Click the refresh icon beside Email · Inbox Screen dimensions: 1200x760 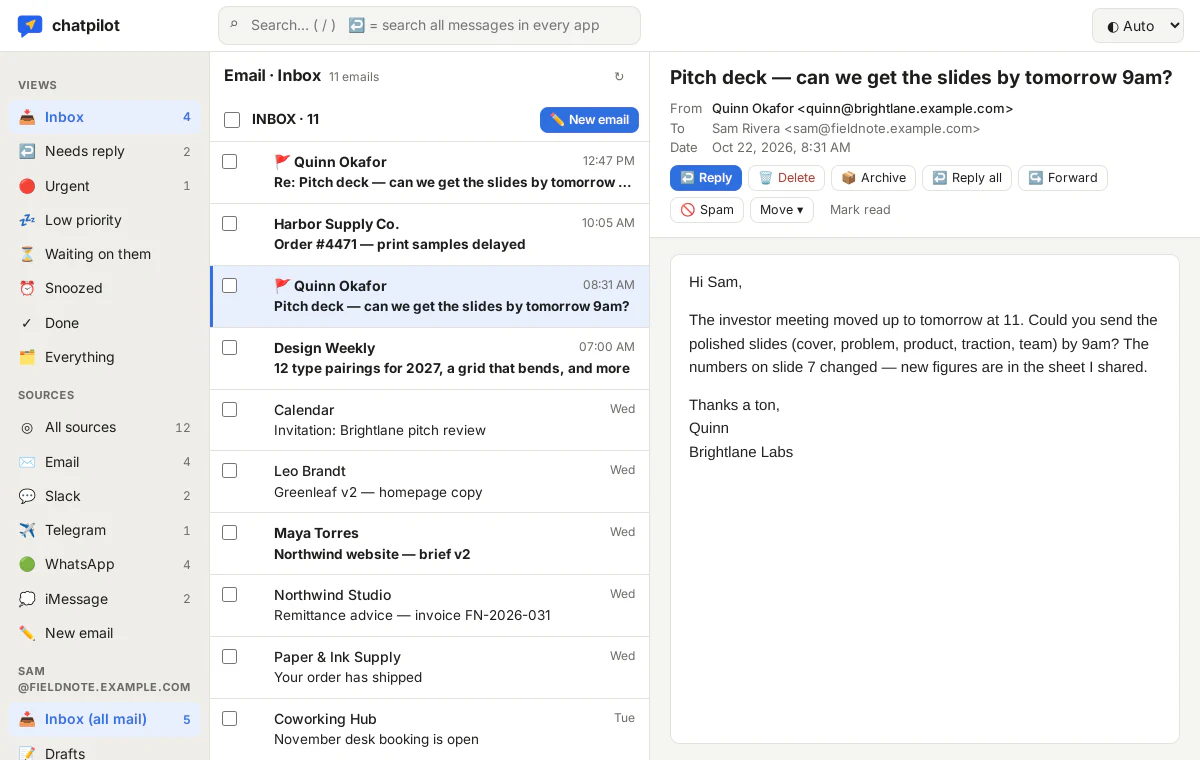click(619, 77)
